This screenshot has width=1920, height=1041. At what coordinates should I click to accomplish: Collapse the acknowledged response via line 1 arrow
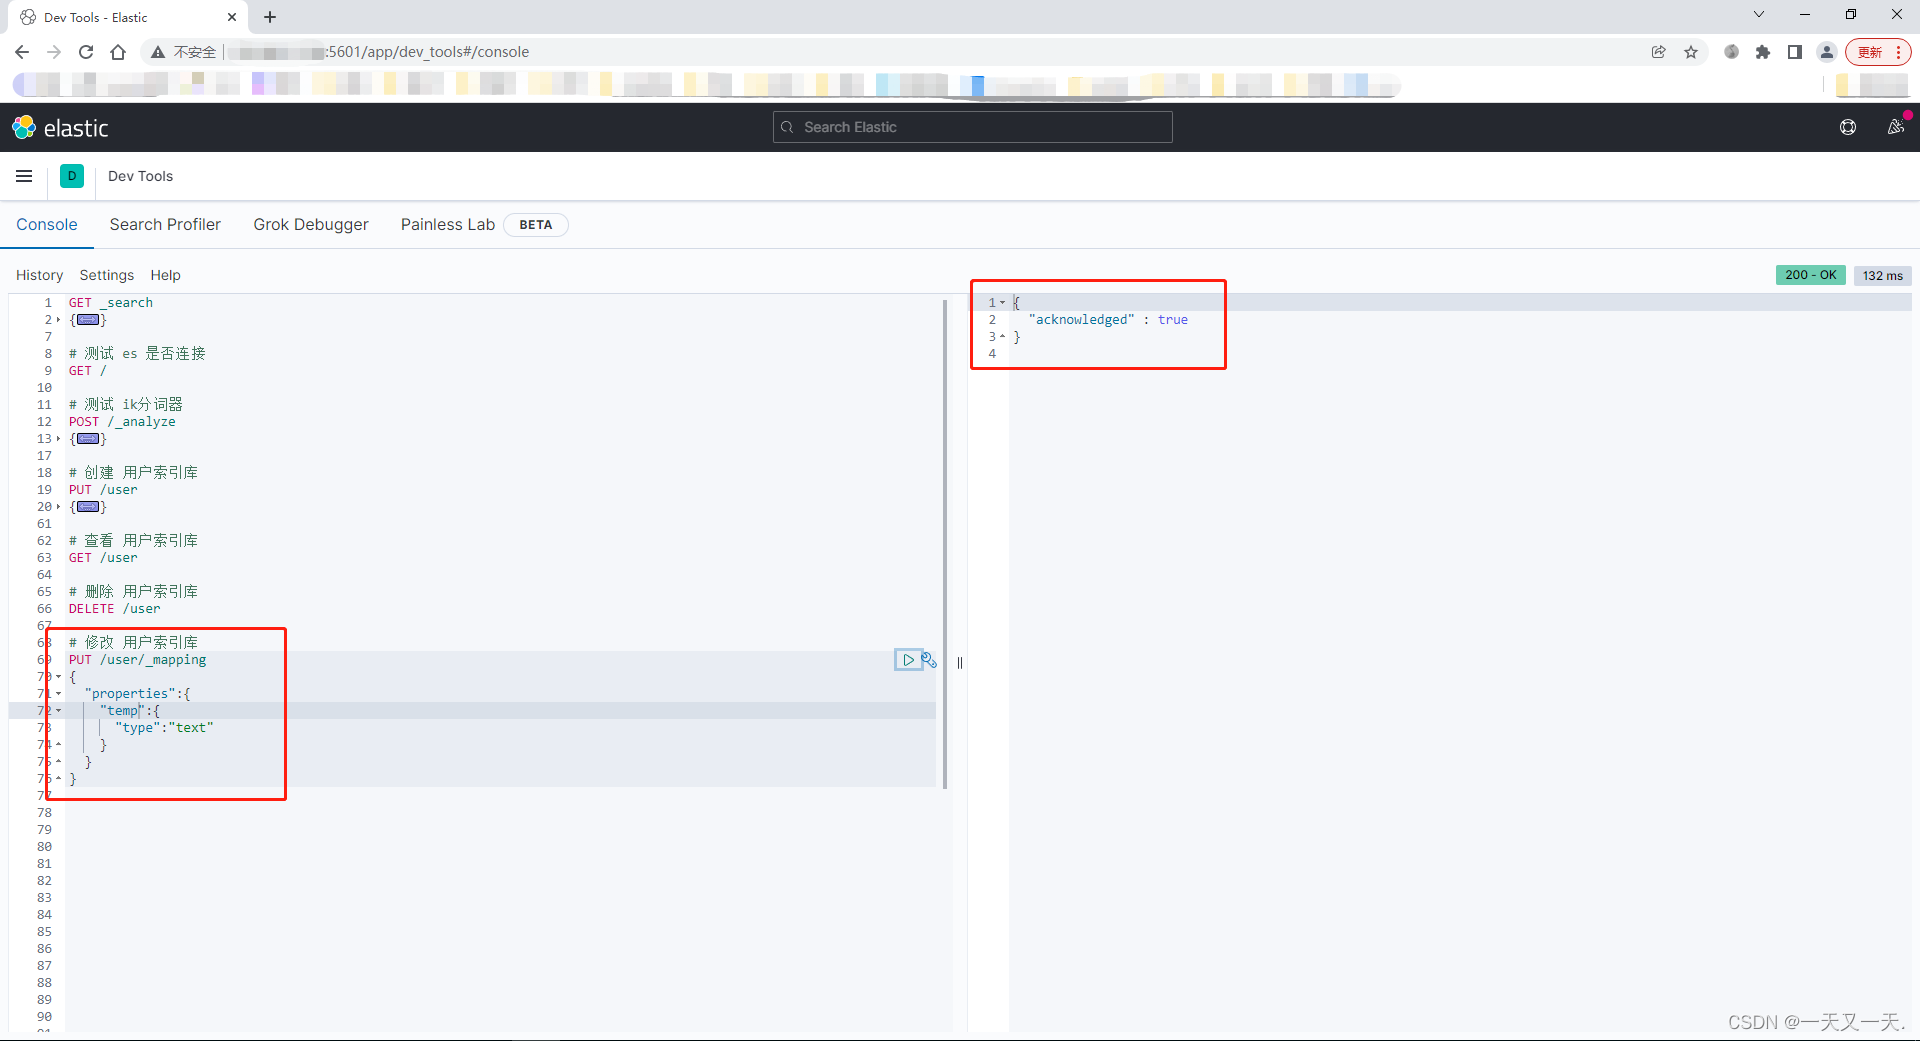[x=1003, y=302]
